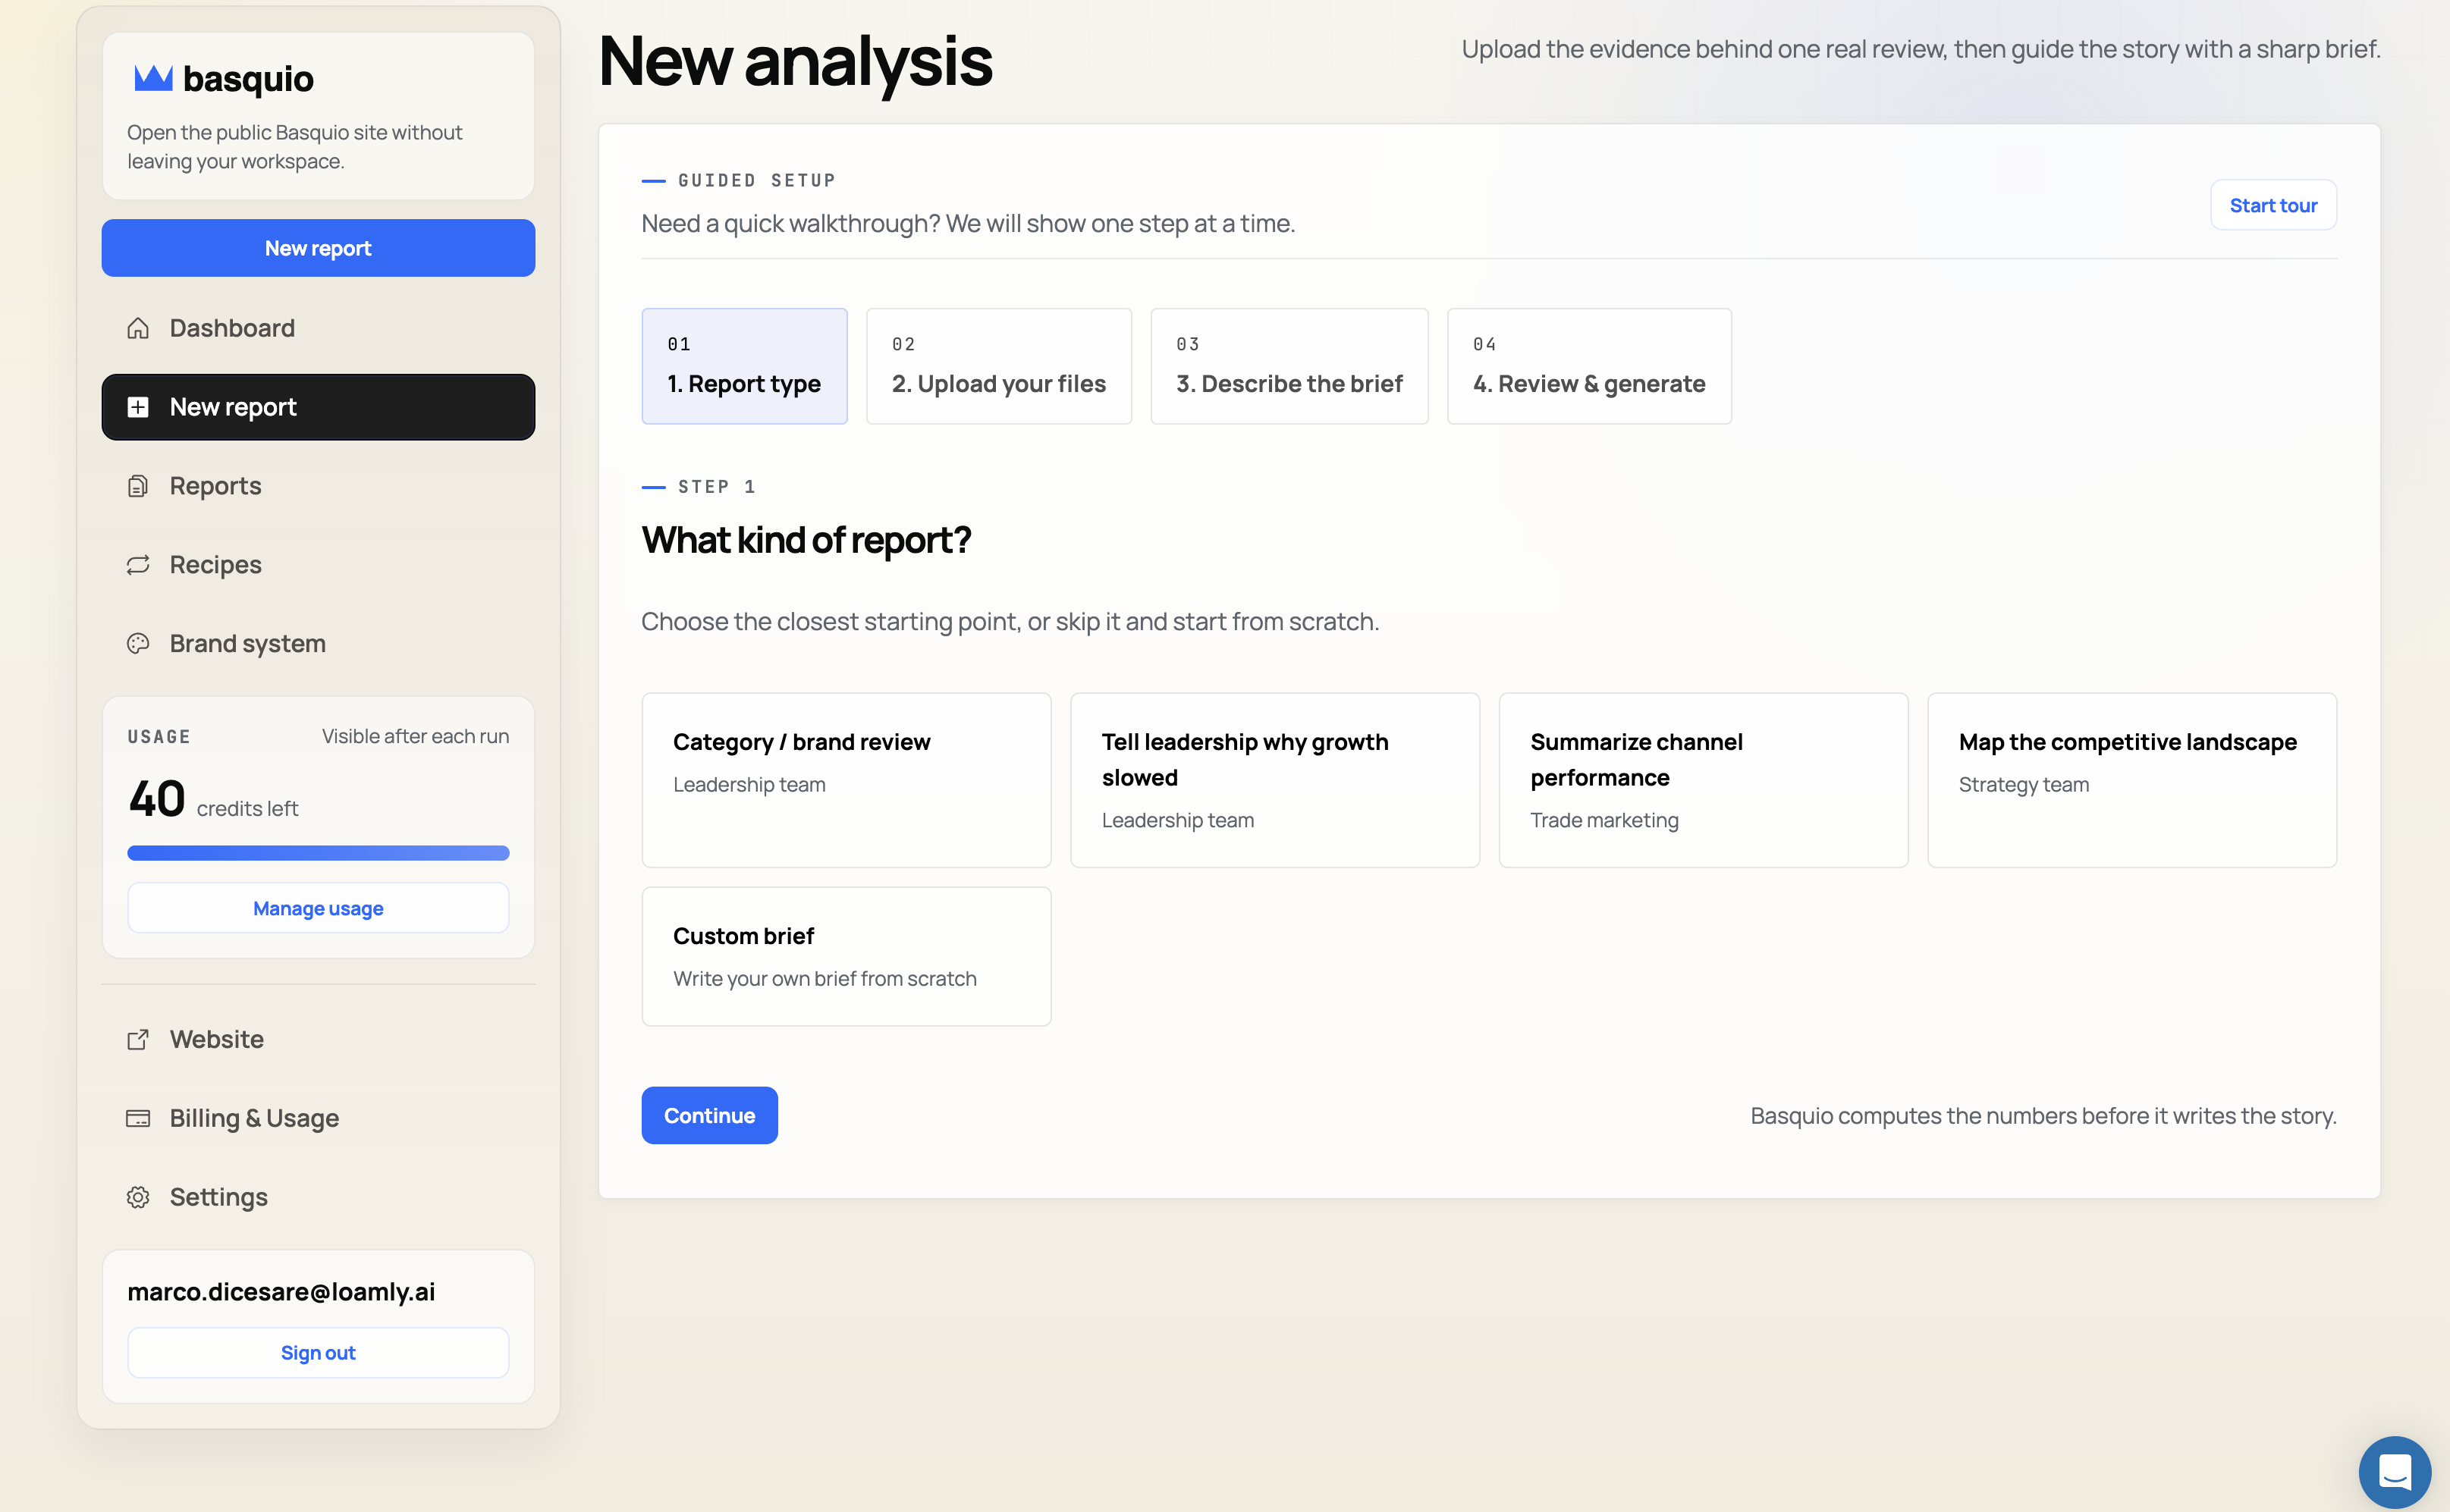Click the Brand system palette icon

coord(138,643)
